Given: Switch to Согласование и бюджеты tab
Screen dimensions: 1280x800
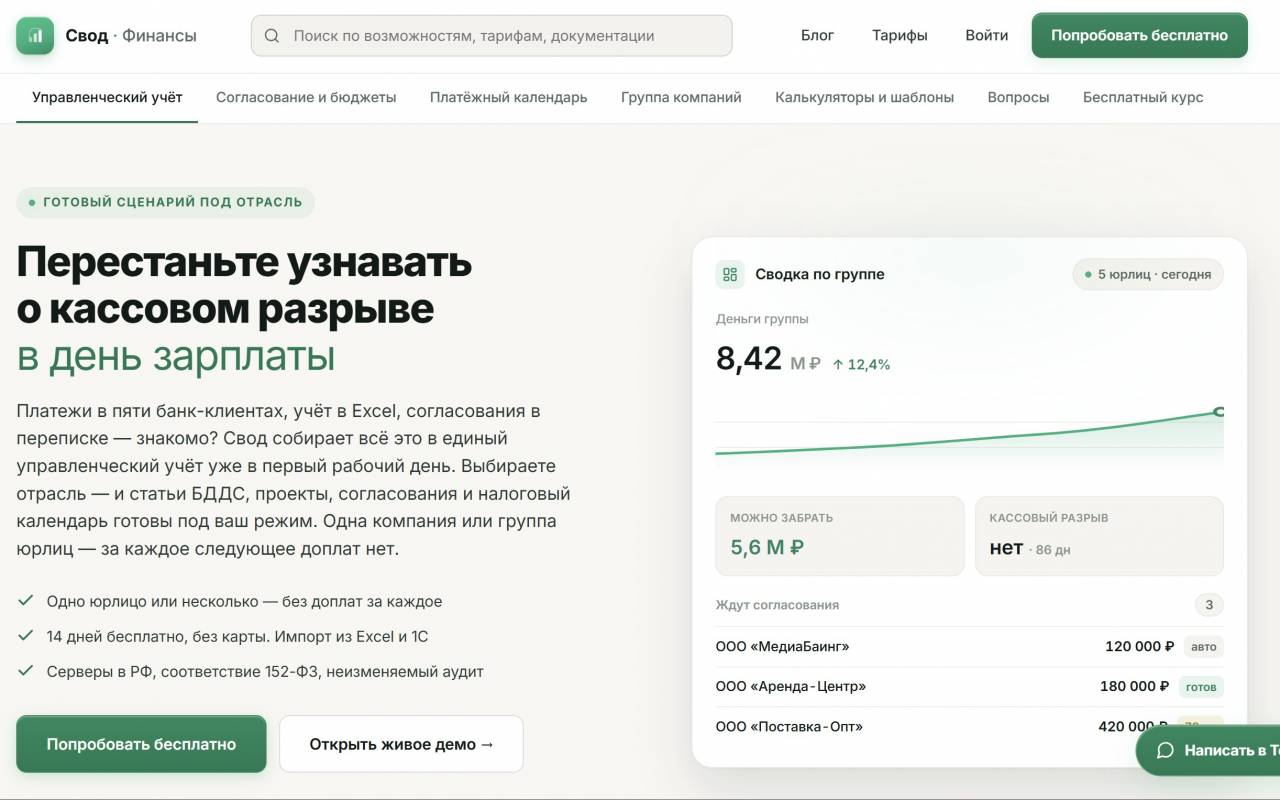Looking at the screenshot, I should point(306,98).
